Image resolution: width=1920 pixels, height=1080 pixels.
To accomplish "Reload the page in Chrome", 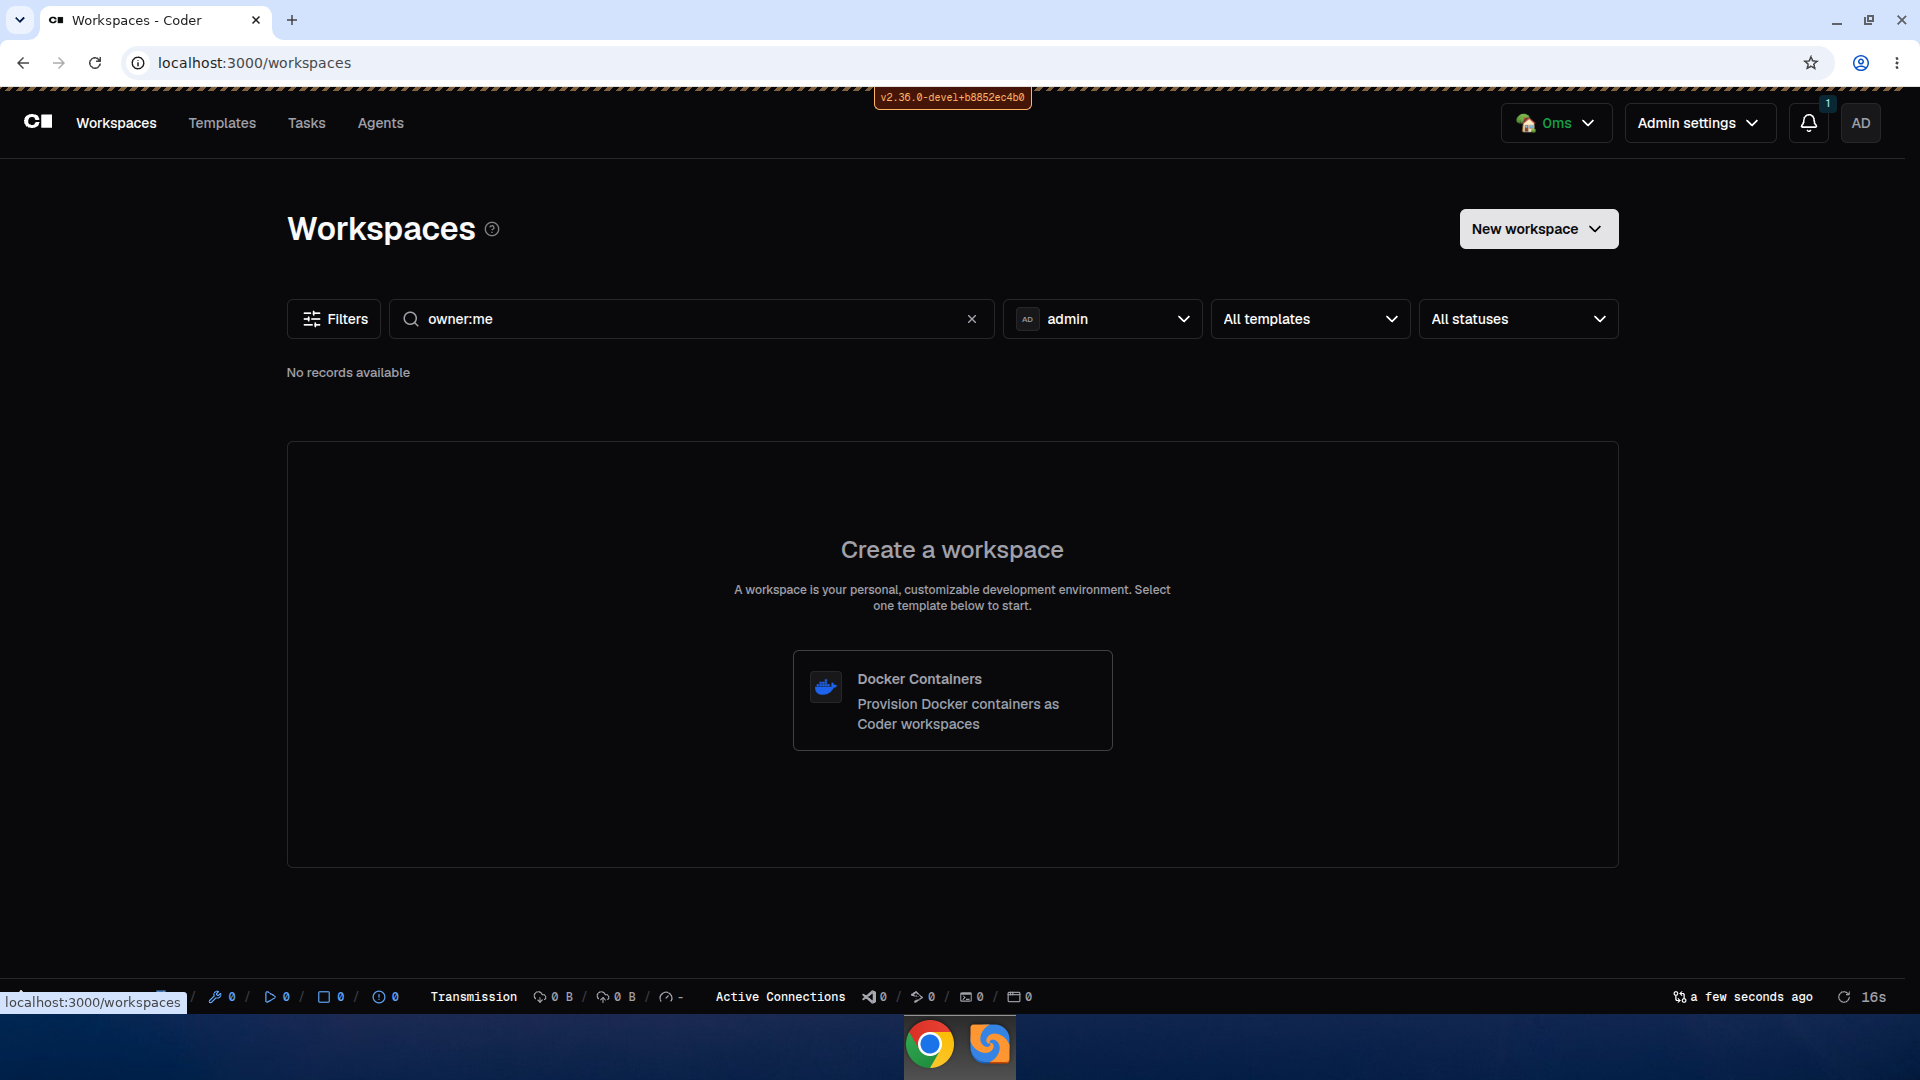I will click(x=95, y=63).
